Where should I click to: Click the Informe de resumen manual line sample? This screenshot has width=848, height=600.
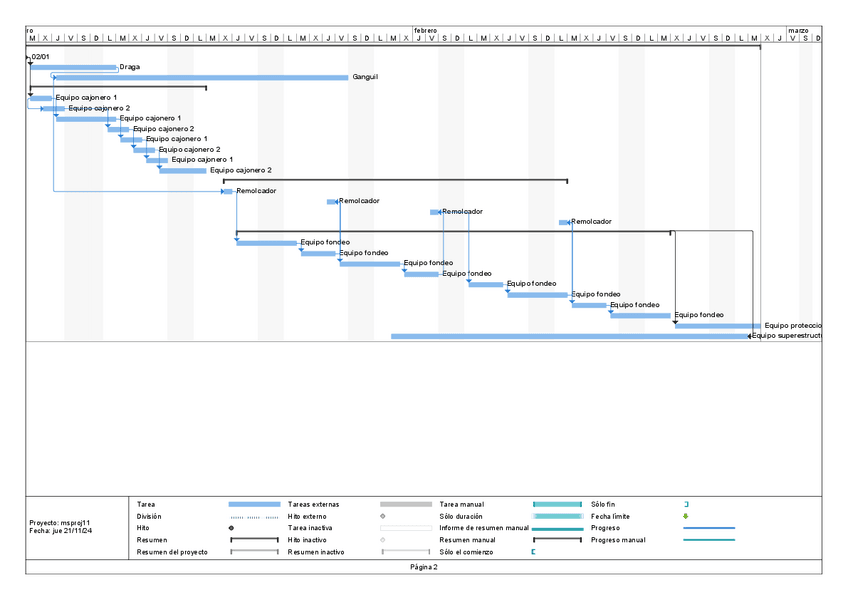coord(557,529)
